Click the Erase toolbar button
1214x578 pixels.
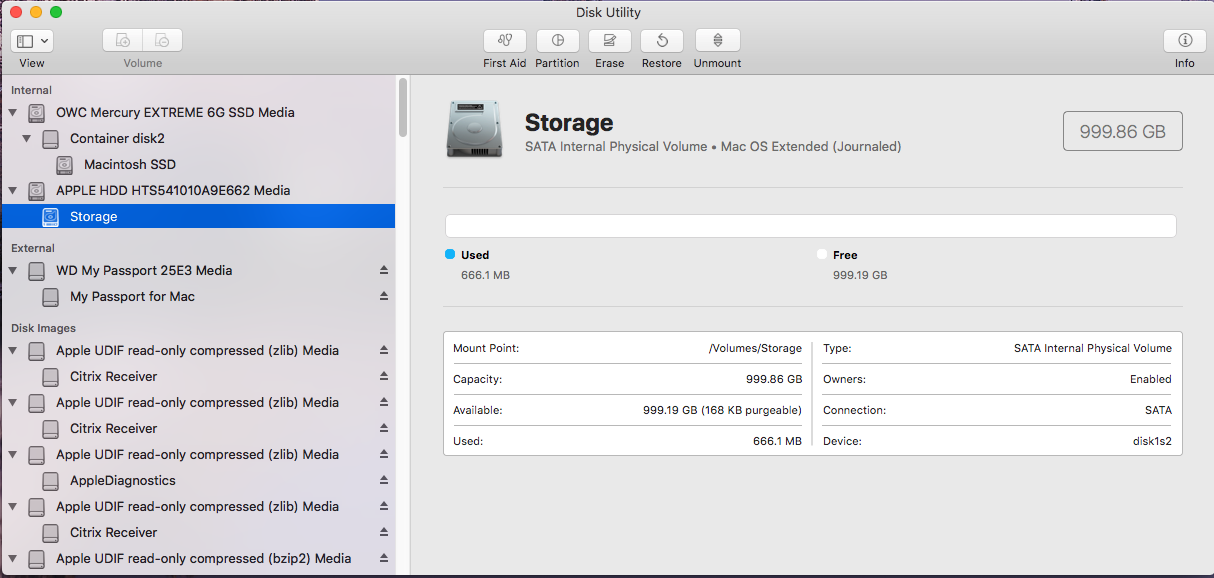609,41
